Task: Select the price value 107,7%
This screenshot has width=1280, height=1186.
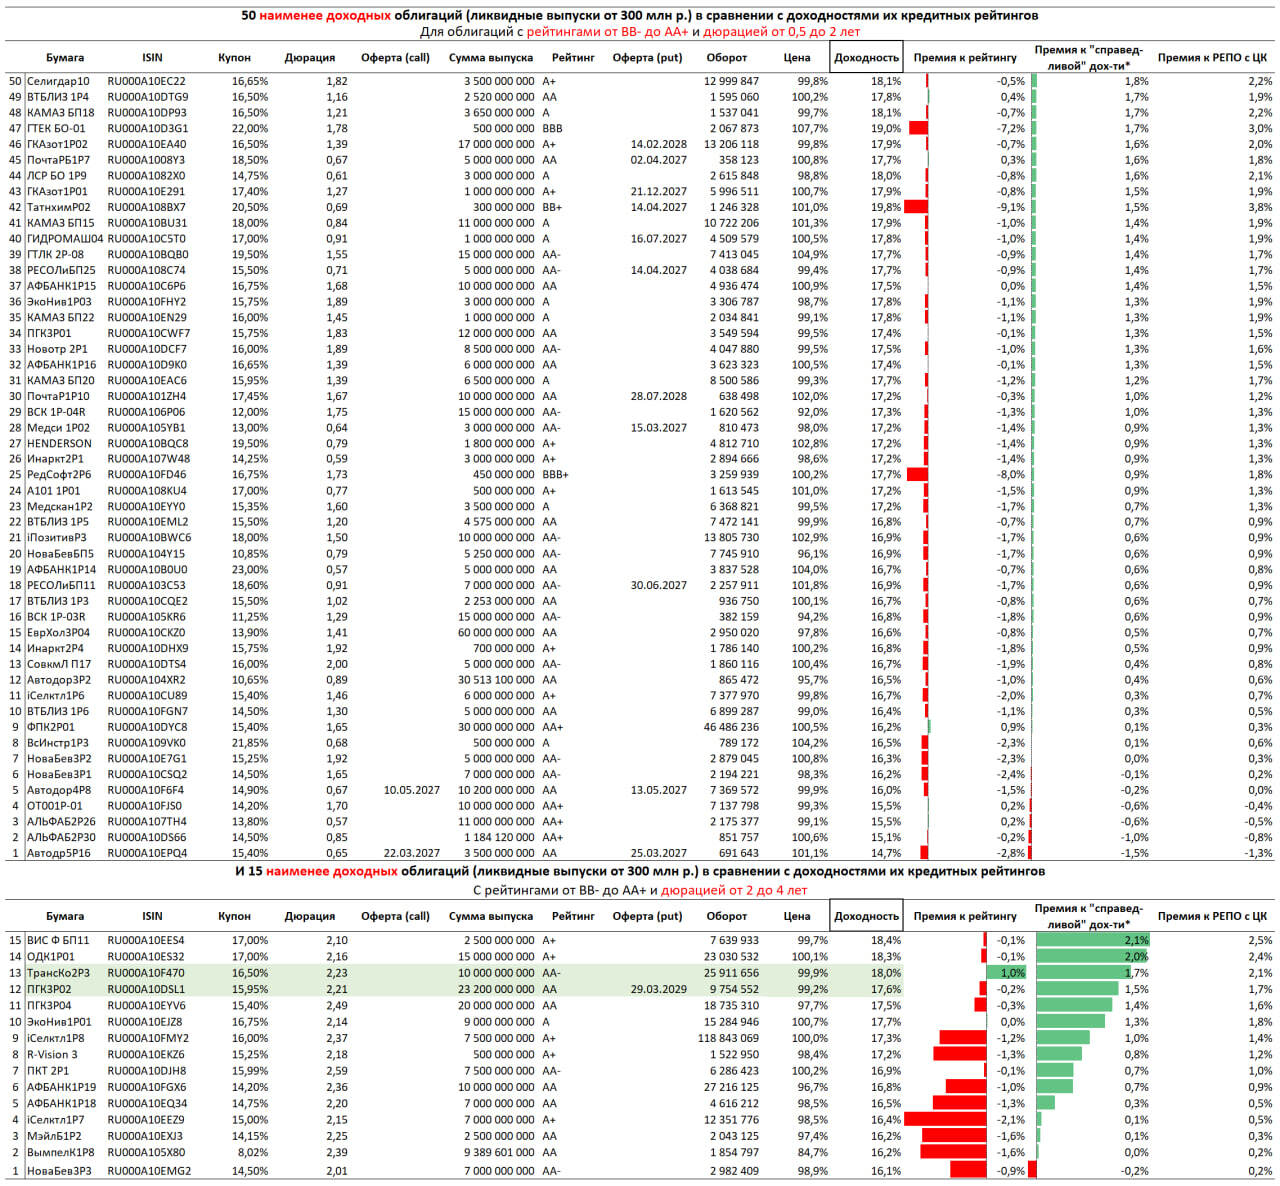Action: [x=810, y=128]
